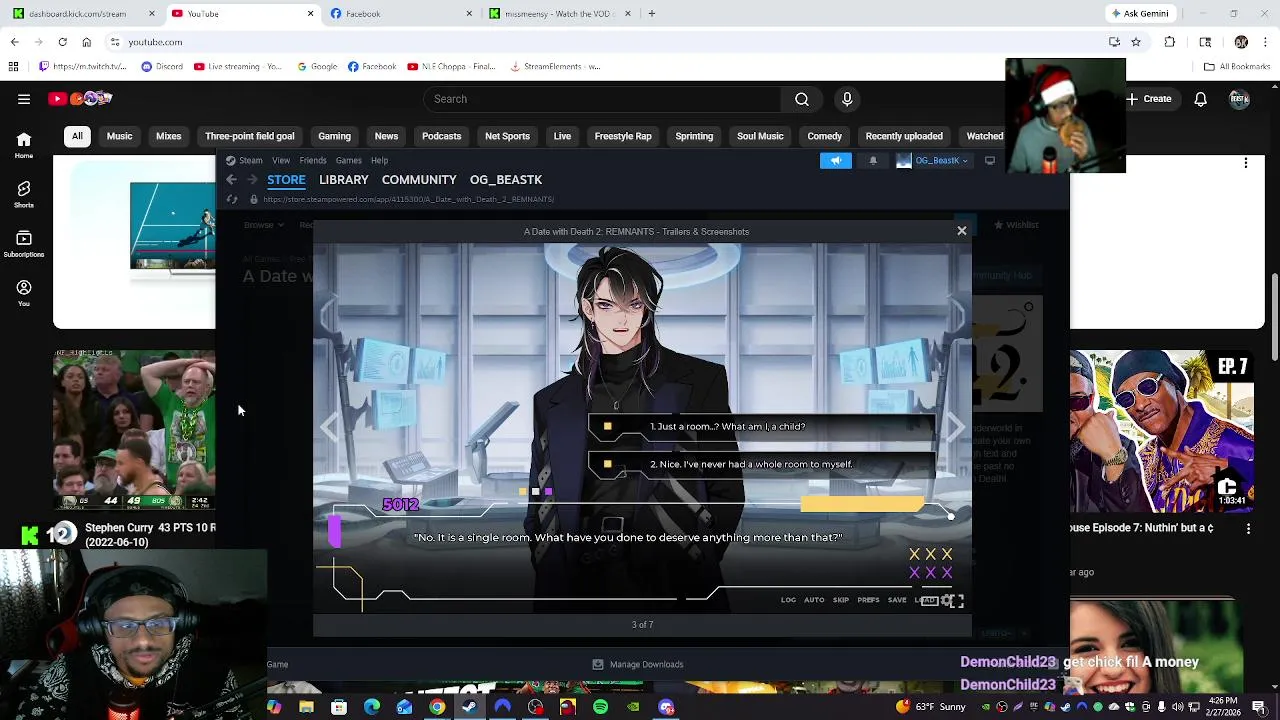The image size is (1280, 720).
Task: Open Steam from the taskbar
Action: pyautogui.click(x=469, y=707)
